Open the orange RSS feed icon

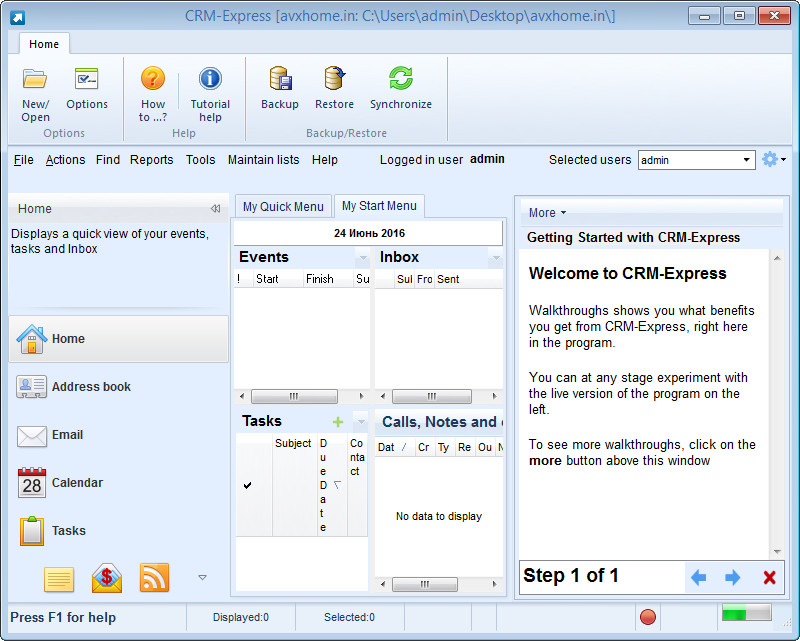(154, 578)
